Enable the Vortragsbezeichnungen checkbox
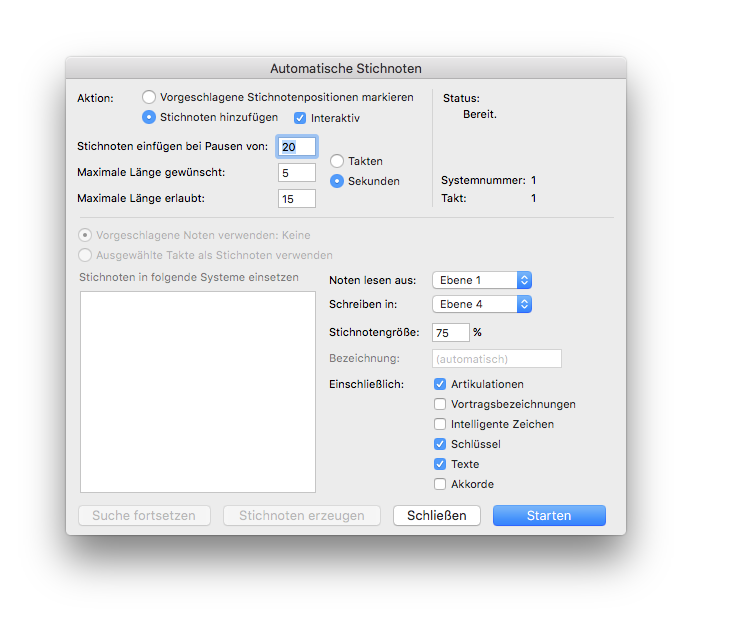The image size is (738, 626). 440,404
